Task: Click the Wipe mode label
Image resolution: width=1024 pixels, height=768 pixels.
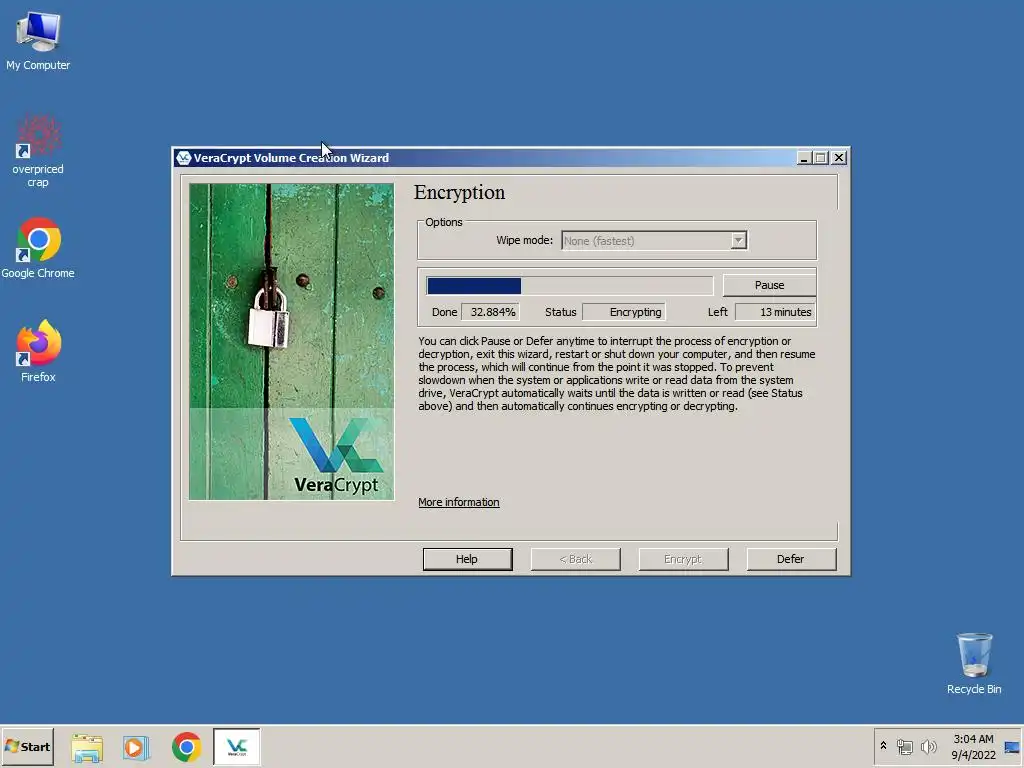Action: [524, 240]
